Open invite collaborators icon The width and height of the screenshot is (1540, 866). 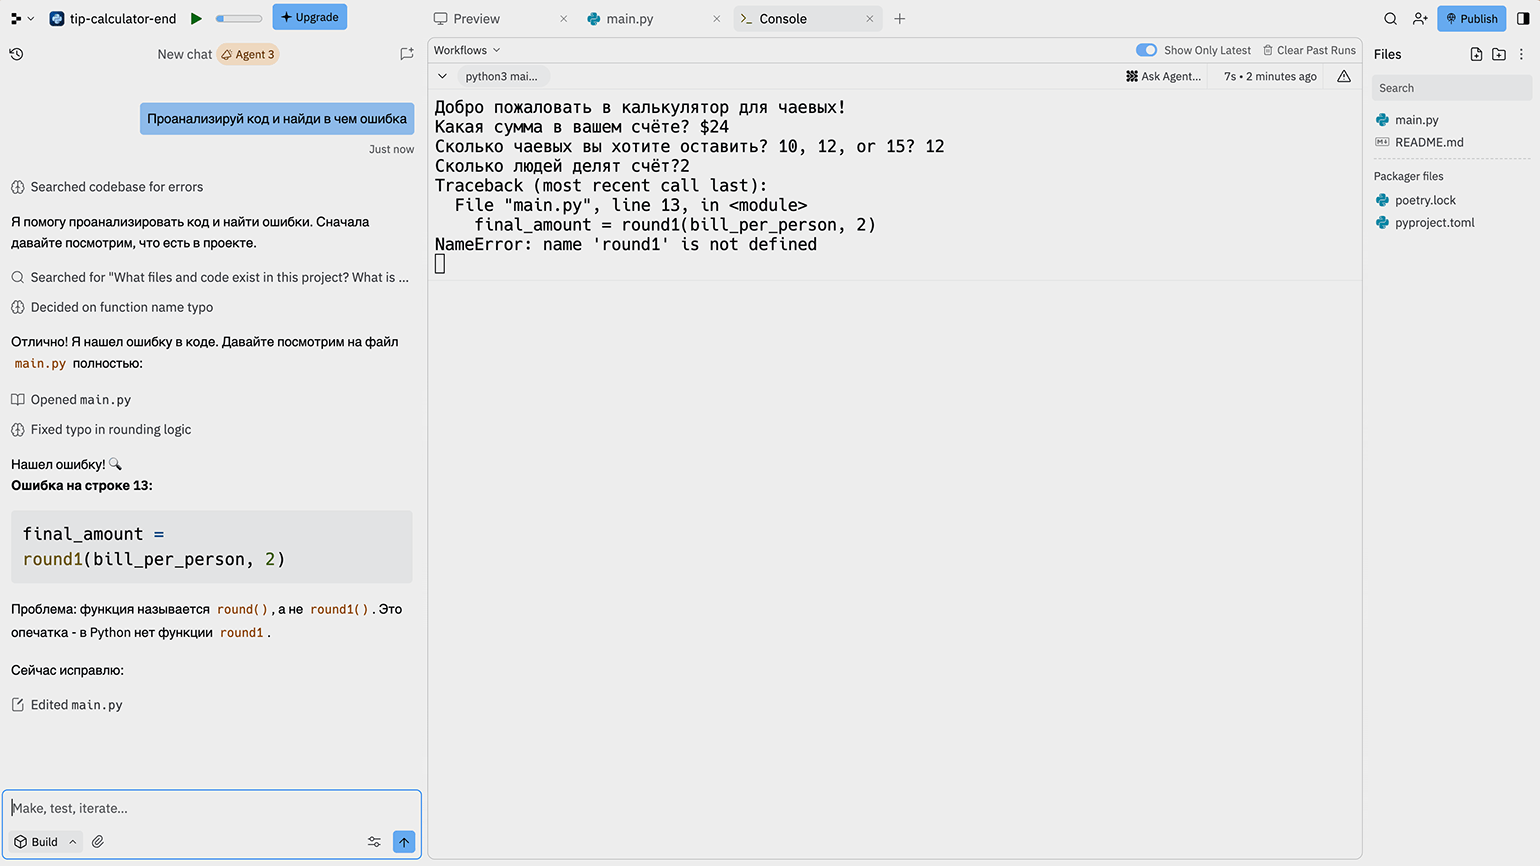coord(1419,18)
